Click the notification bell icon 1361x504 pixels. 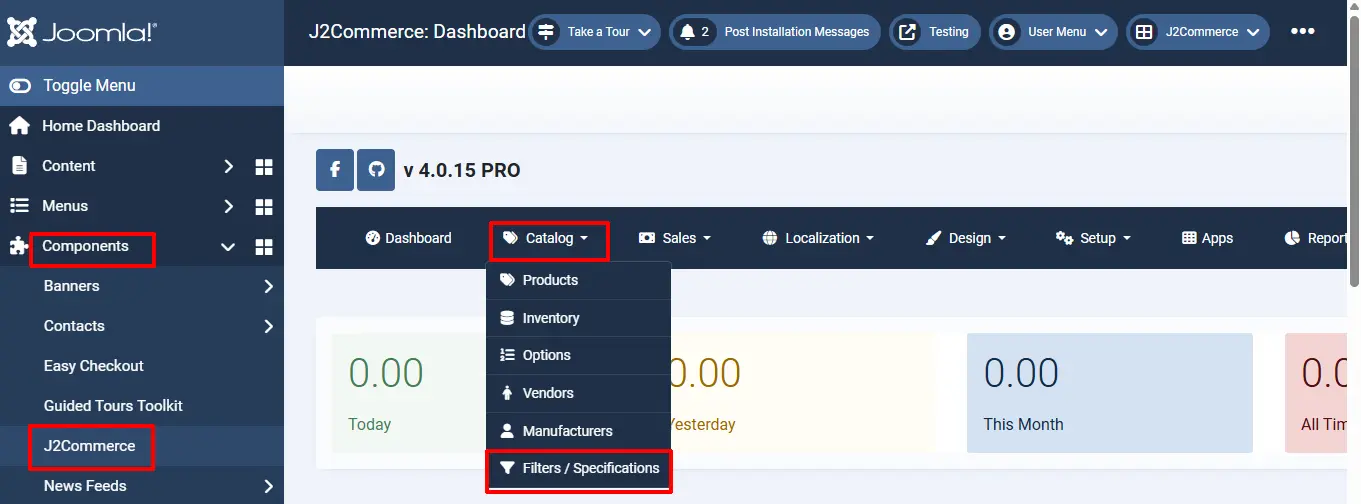point(687,32)
